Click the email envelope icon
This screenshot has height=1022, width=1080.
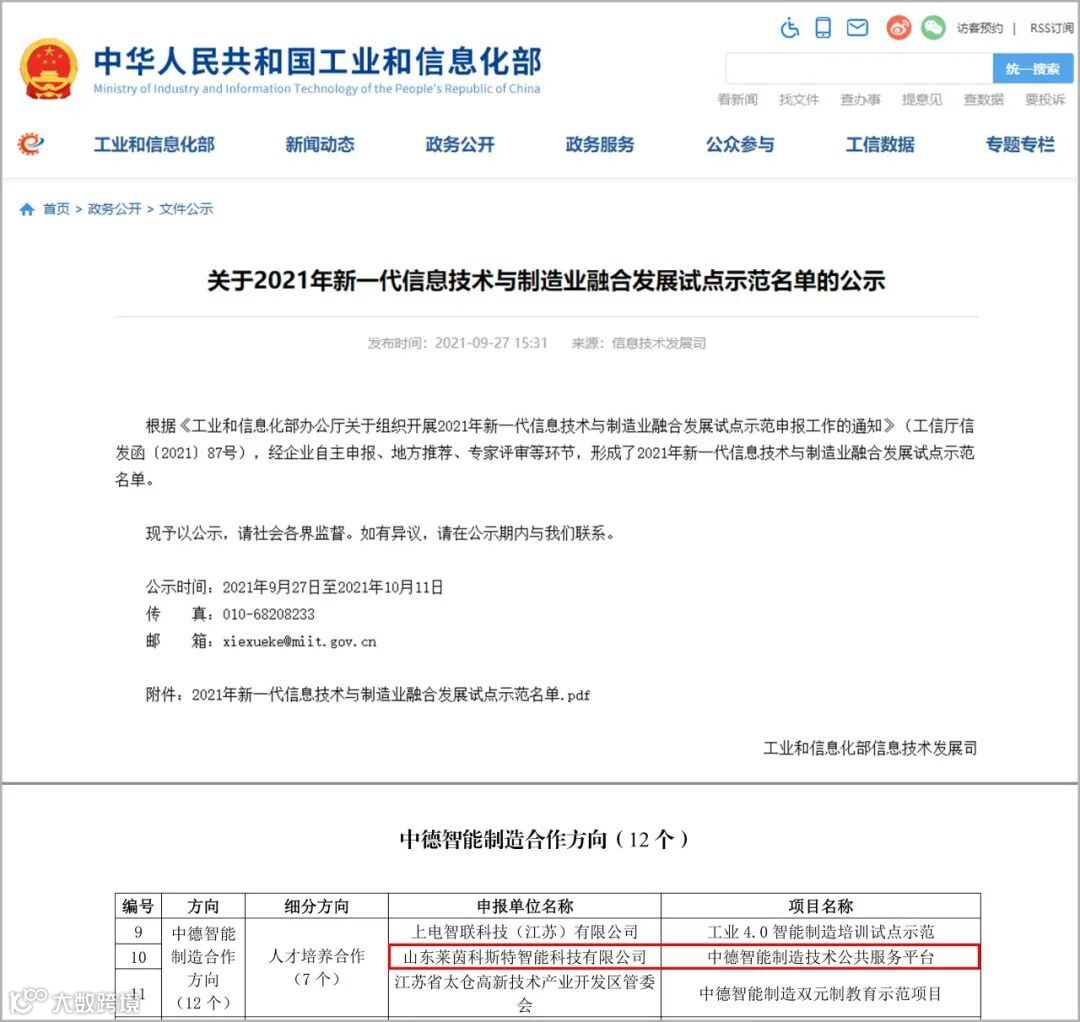(857, 28)
